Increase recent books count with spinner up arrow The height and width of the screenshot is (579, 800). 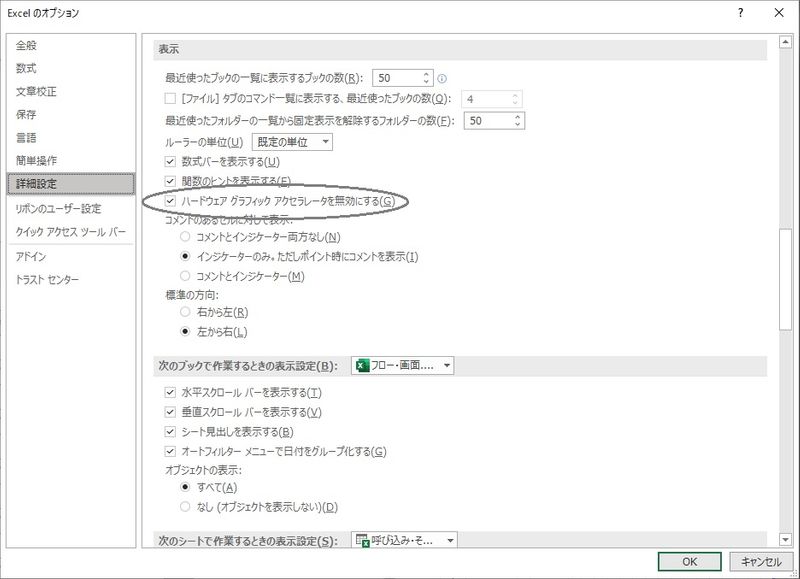[x=426, y=73]
